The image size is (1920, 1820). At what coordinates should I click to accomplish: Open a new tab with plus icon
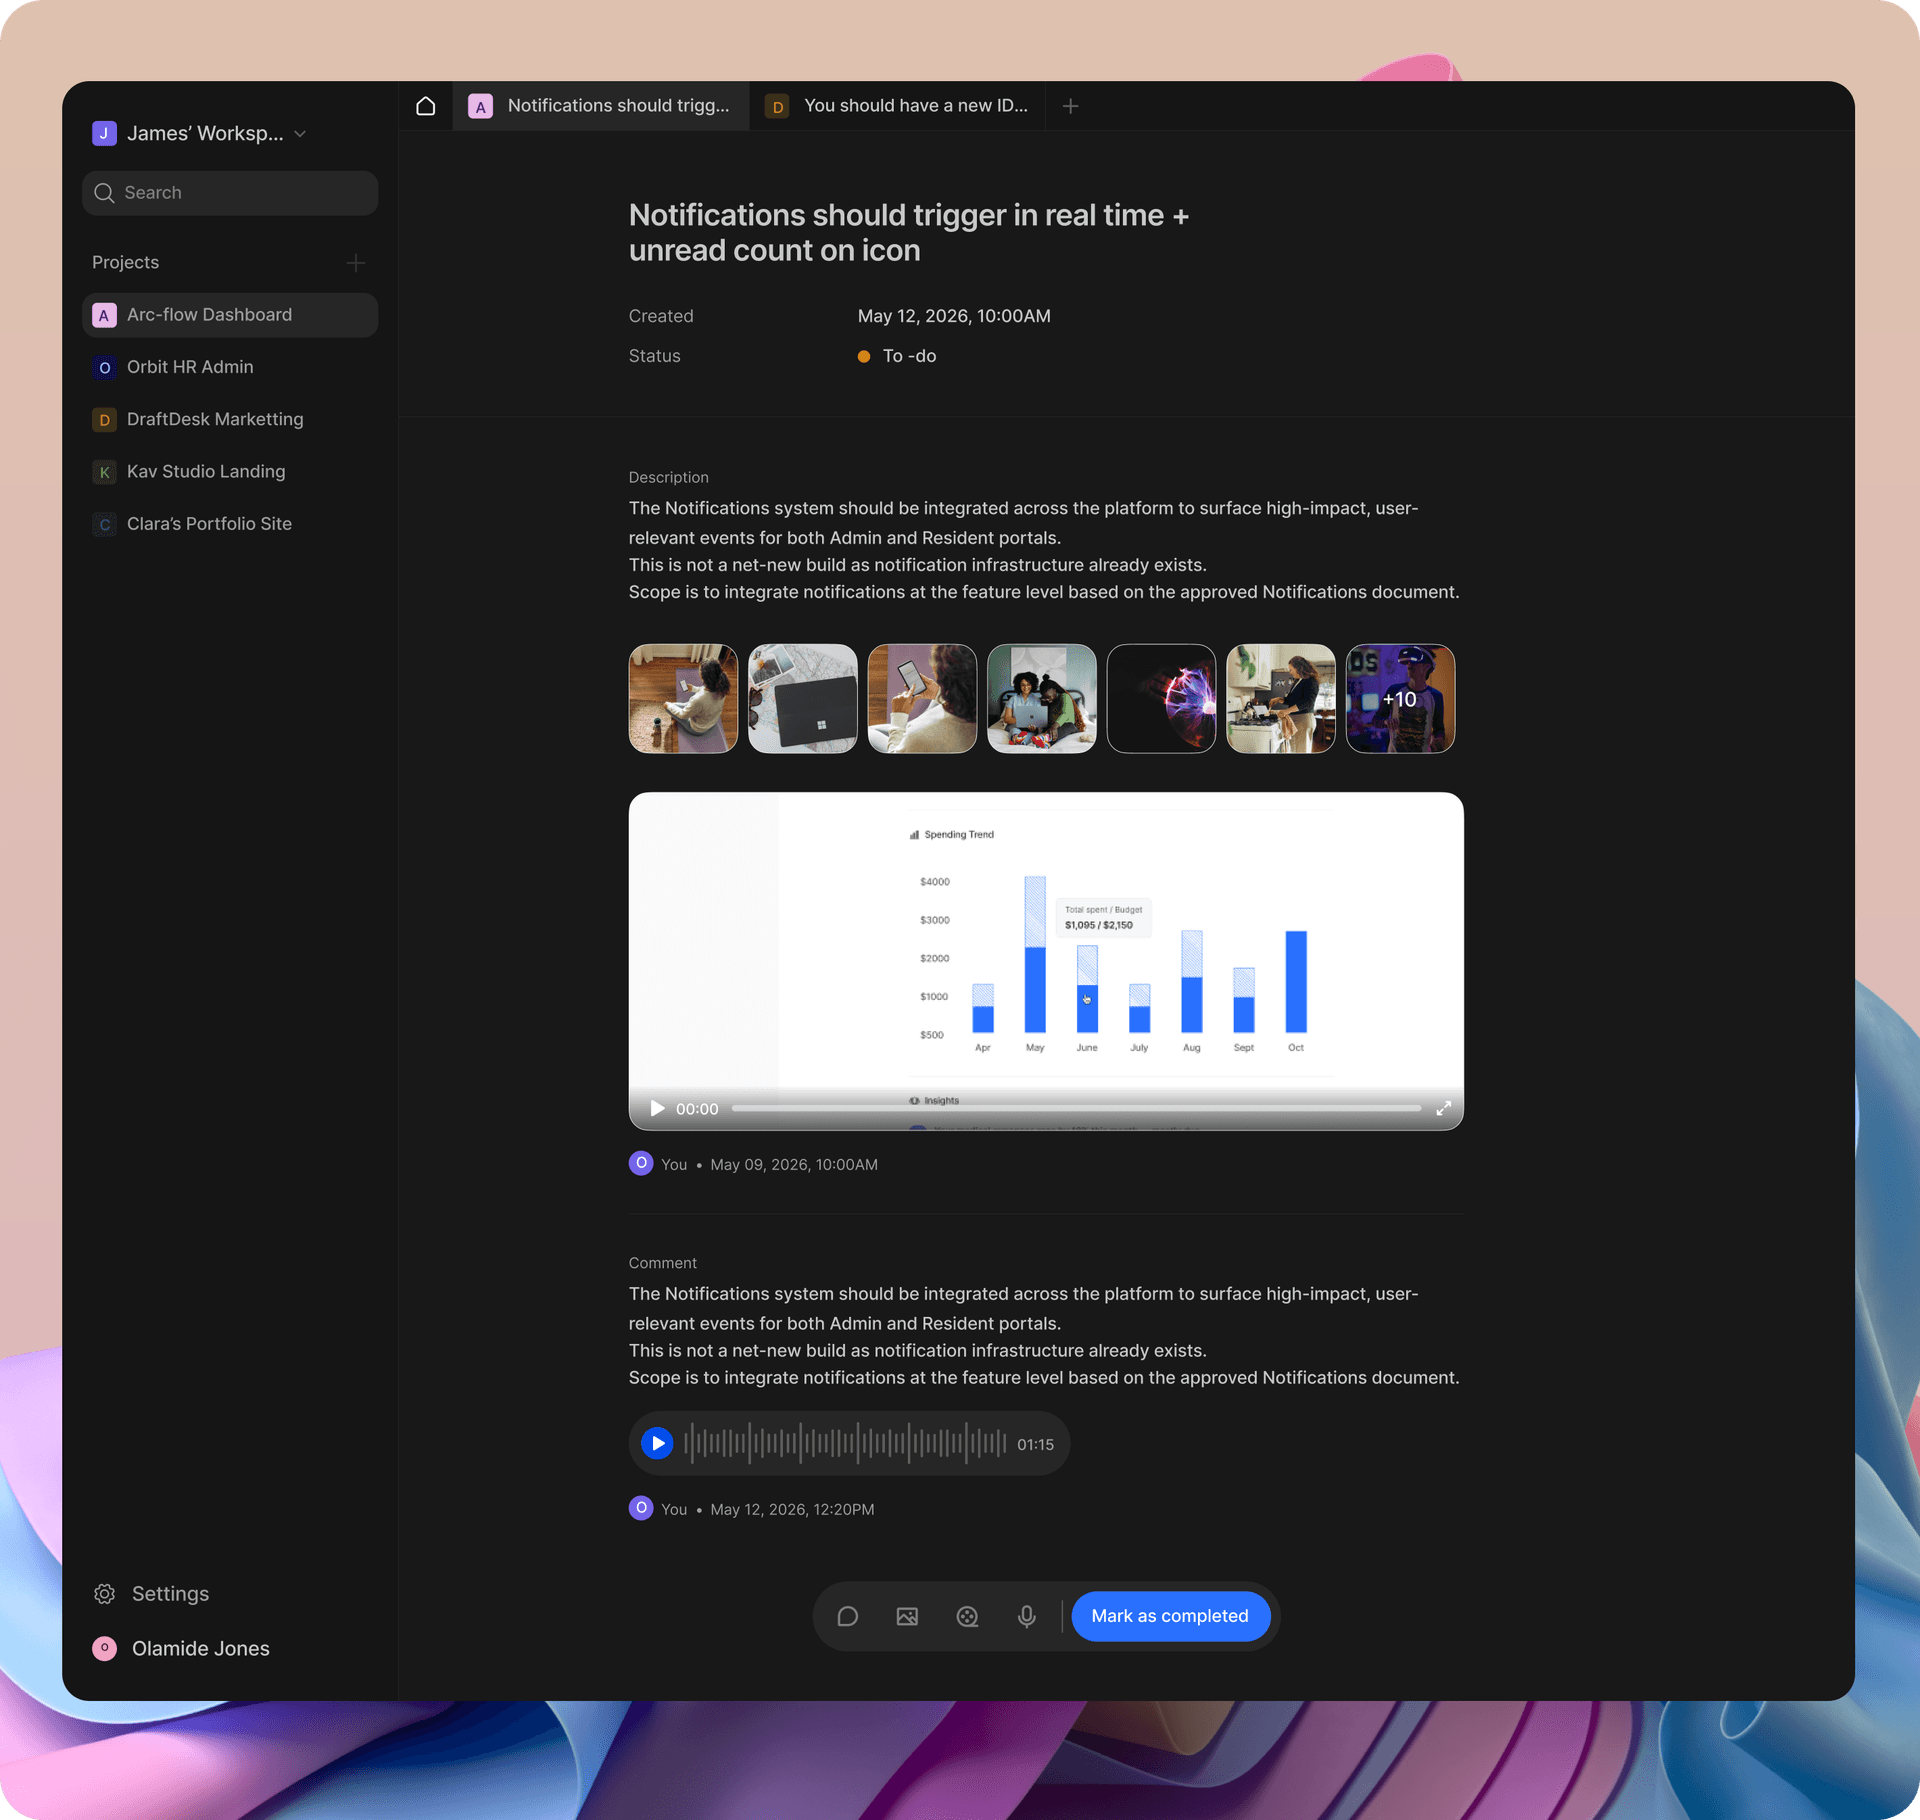1070,106
